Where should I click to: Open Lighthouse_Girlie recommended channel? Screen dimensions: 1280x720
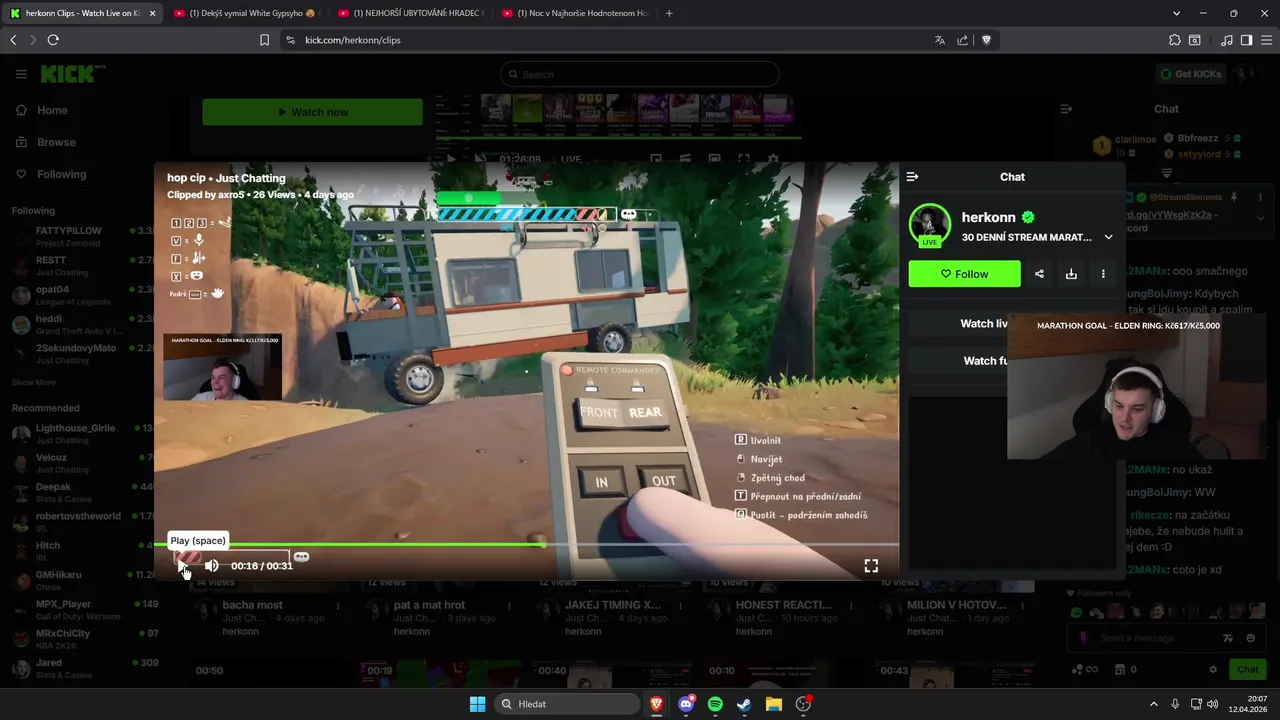click(x=83, y=433)
